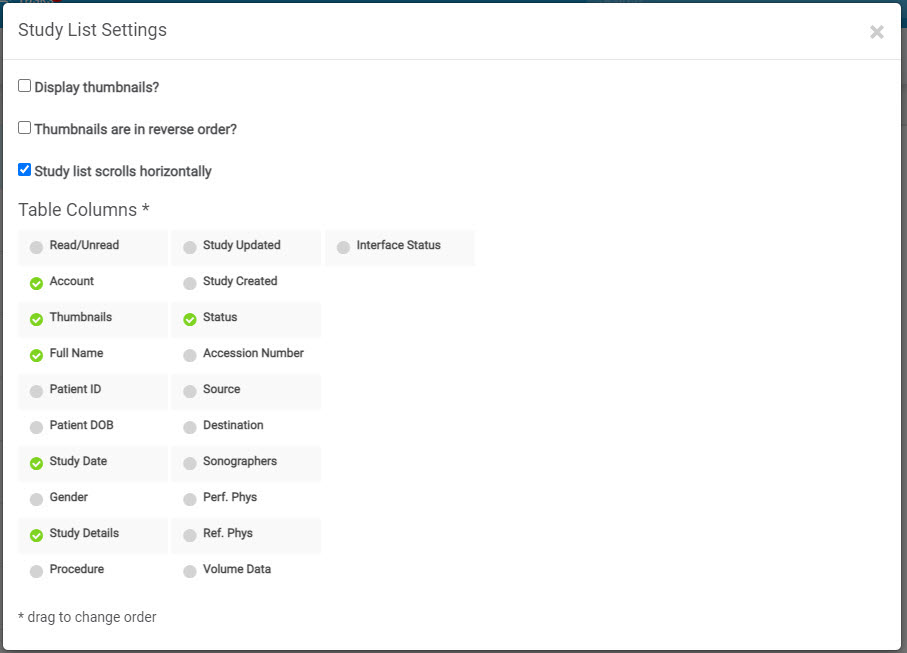
Task: Click the Interface Status label
Action: [399, 245]
